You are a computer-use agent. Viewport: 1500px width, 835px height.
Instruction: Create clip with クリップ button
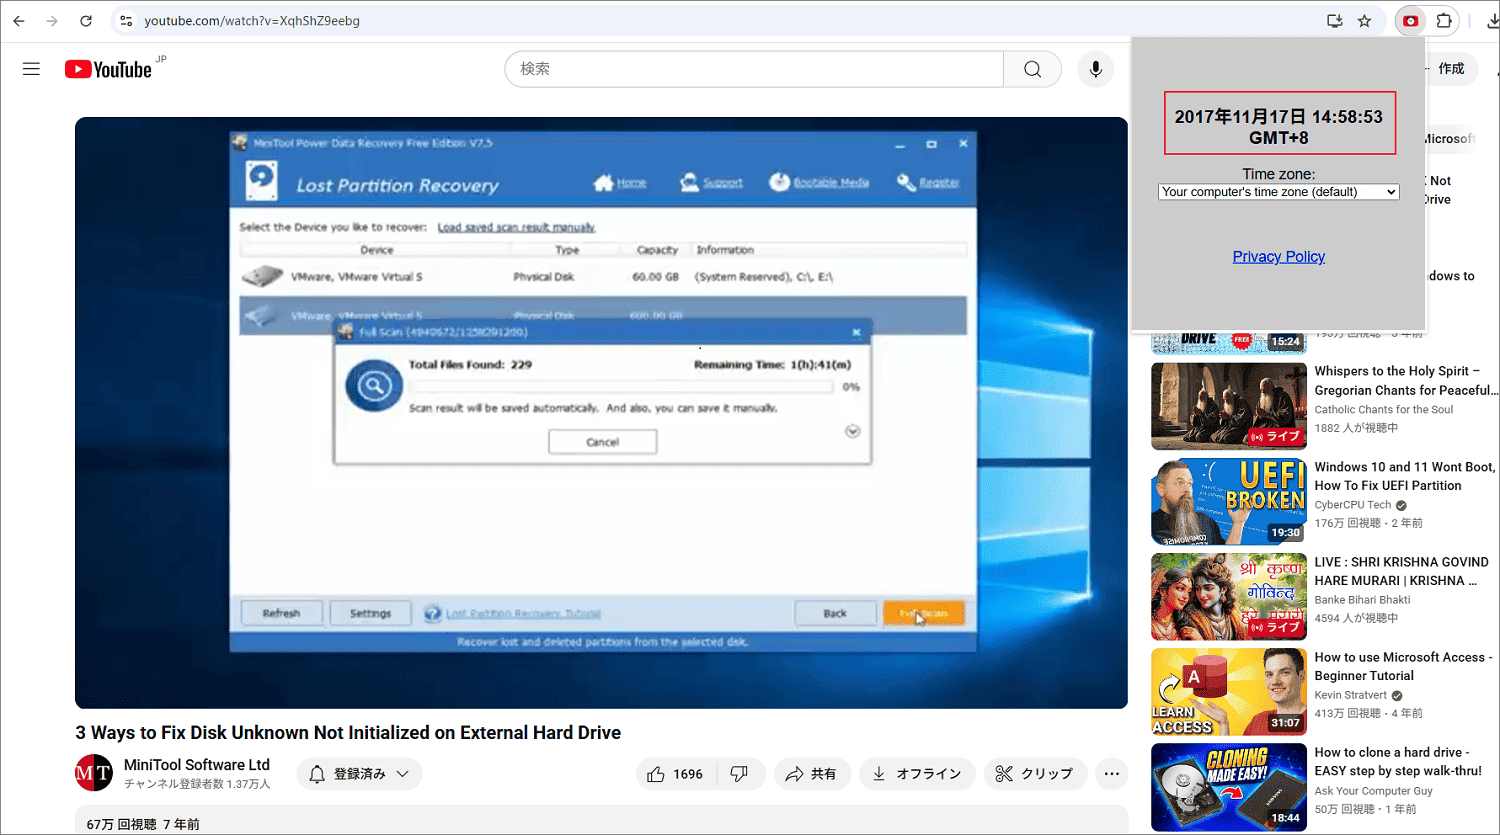coord(1035,774)
